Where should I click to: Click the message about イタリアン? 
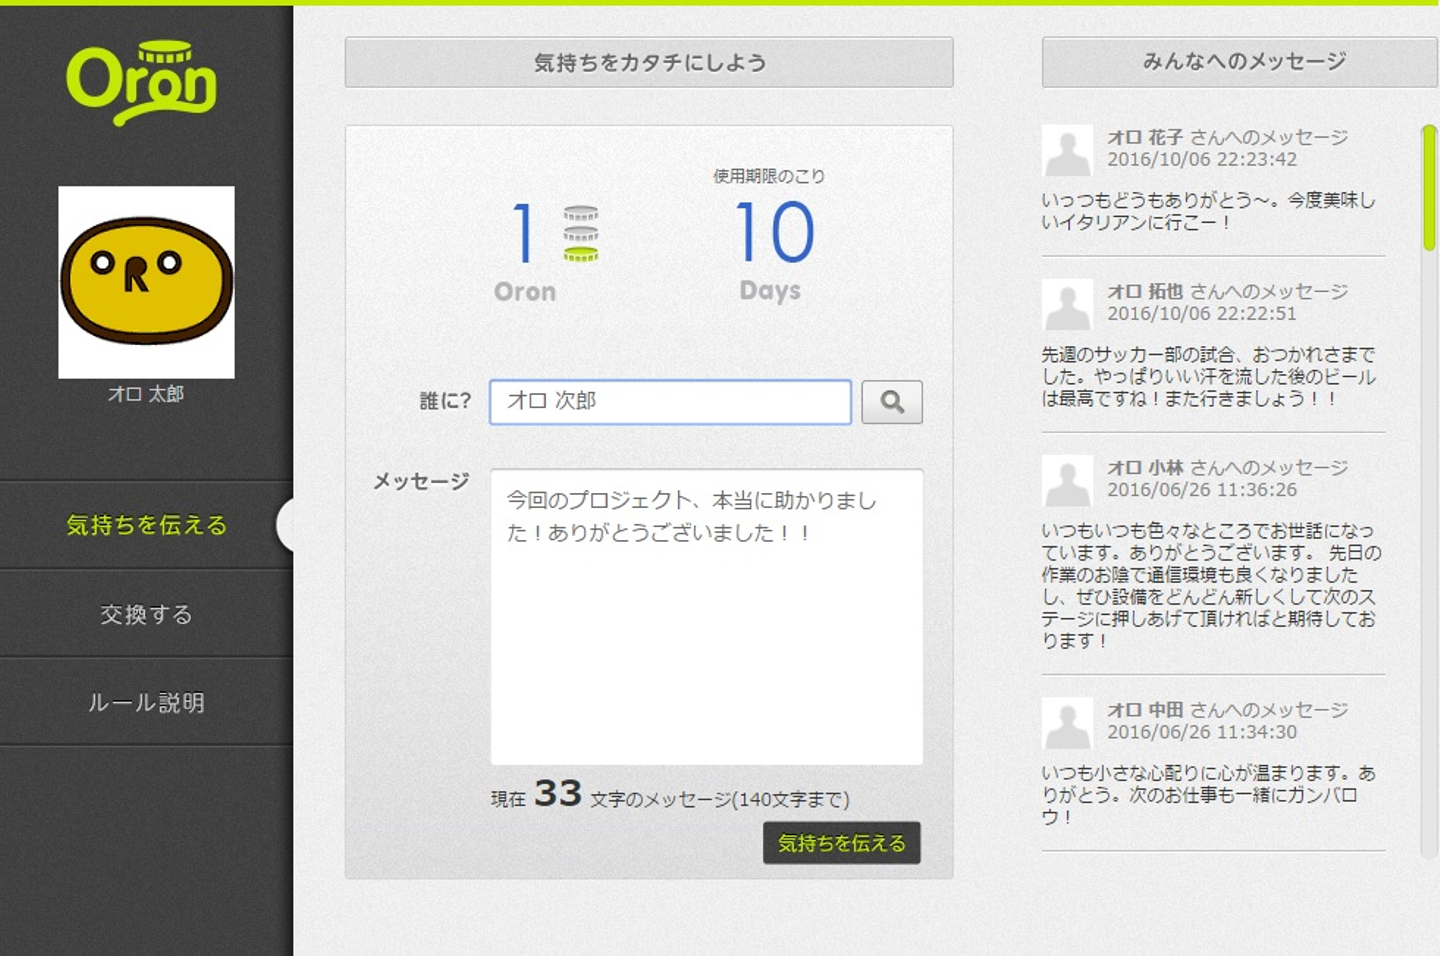1209,211
